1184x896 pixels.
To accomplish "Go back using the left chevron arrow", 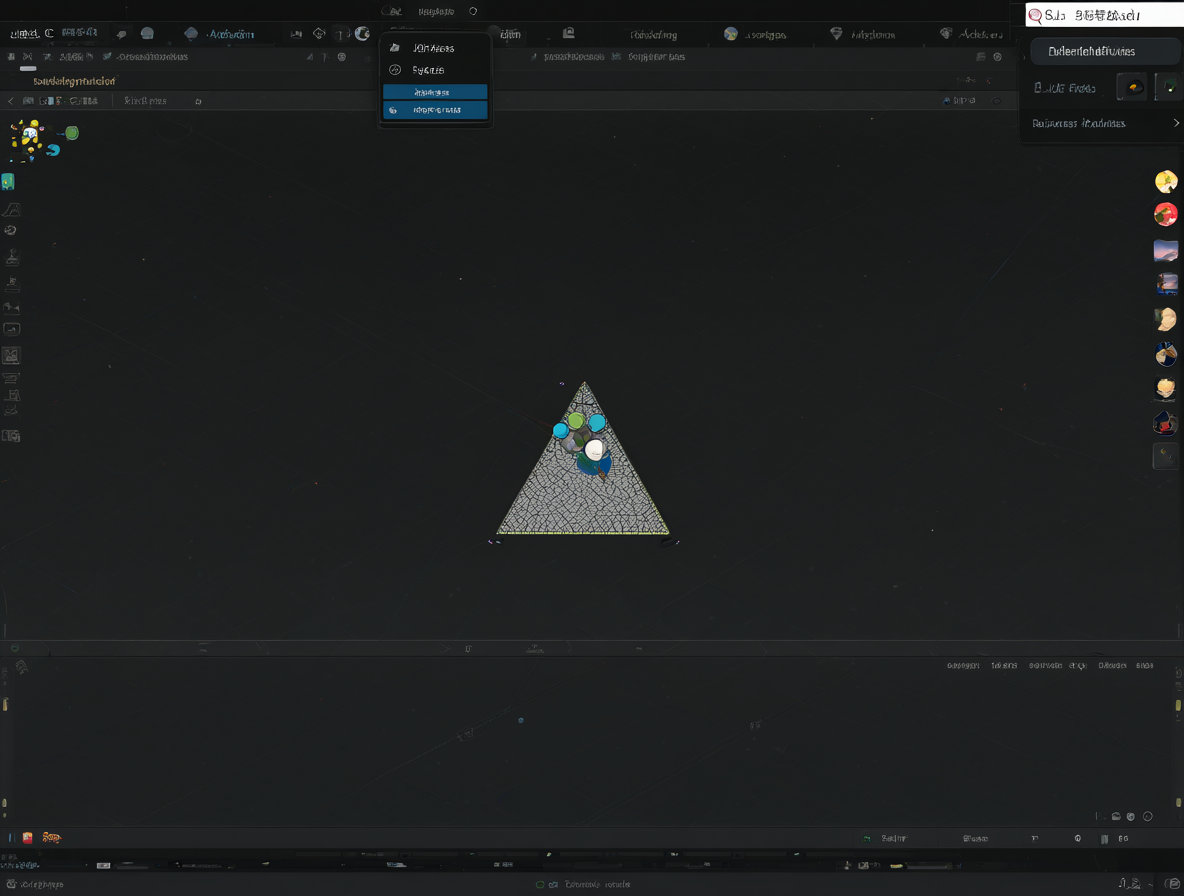I will (x=11, y=100).
